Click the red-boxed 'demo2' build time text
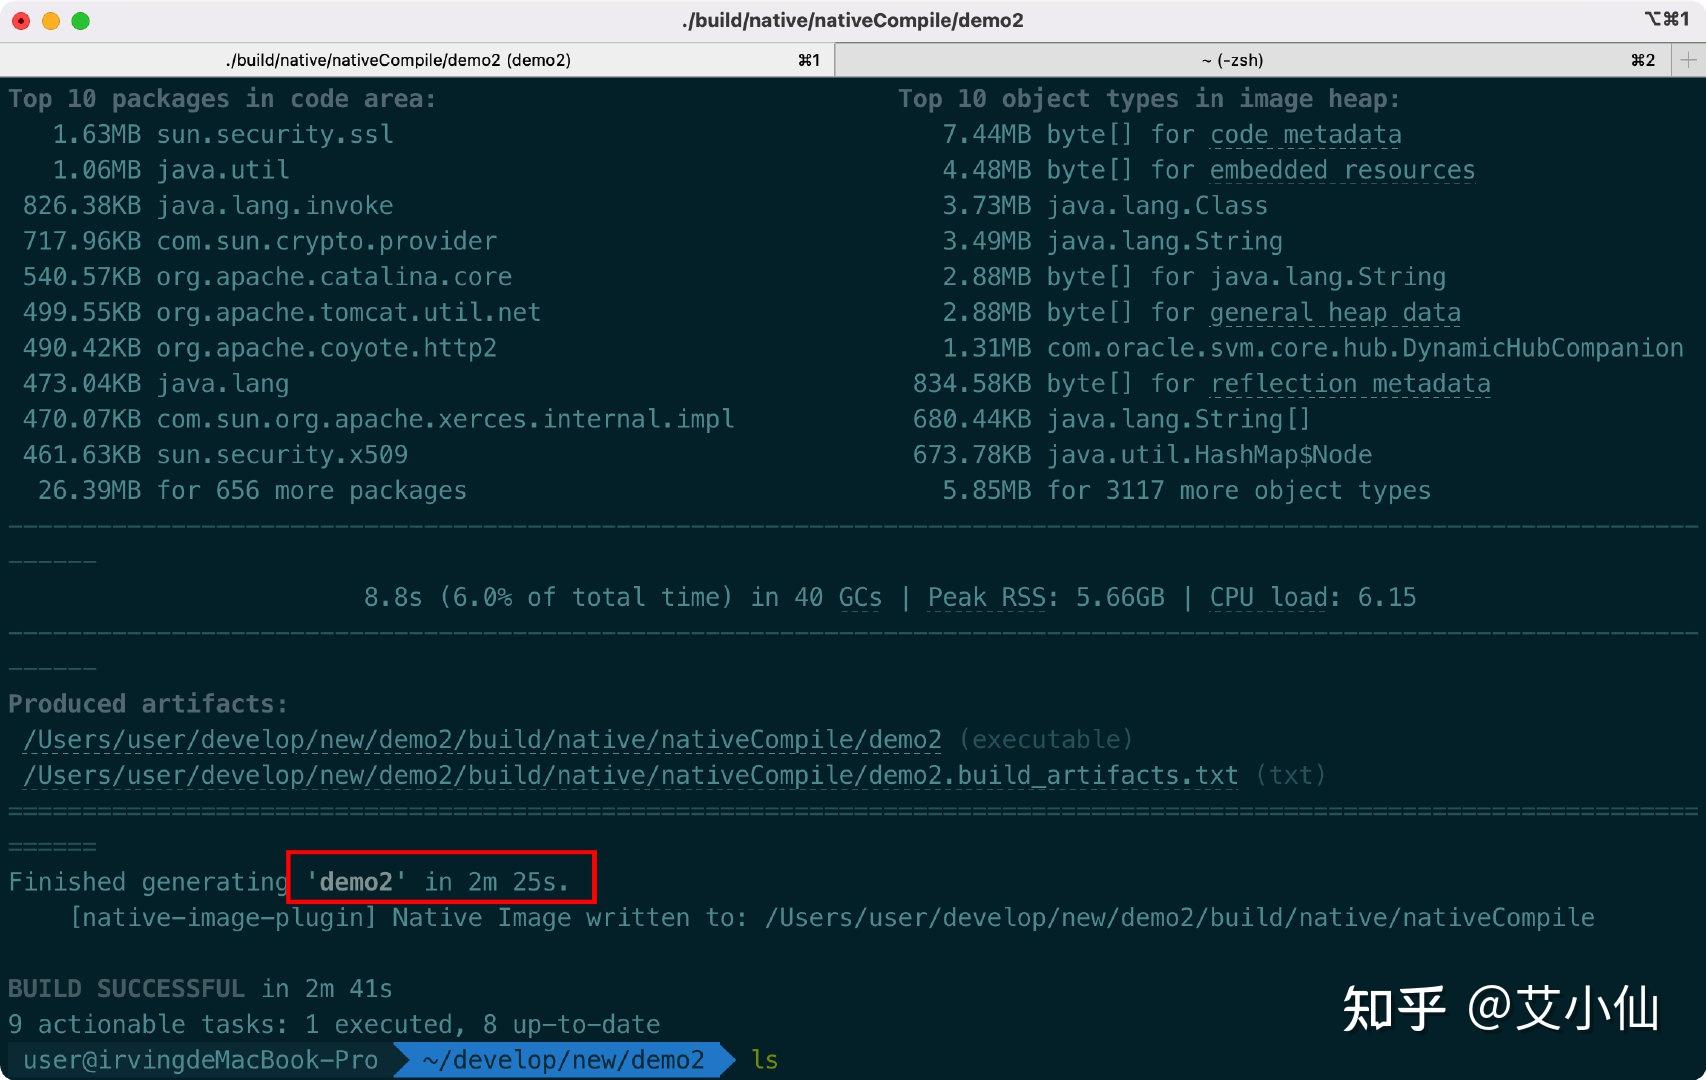This screenshot has height=1080, width=1706. pos(440,881)
